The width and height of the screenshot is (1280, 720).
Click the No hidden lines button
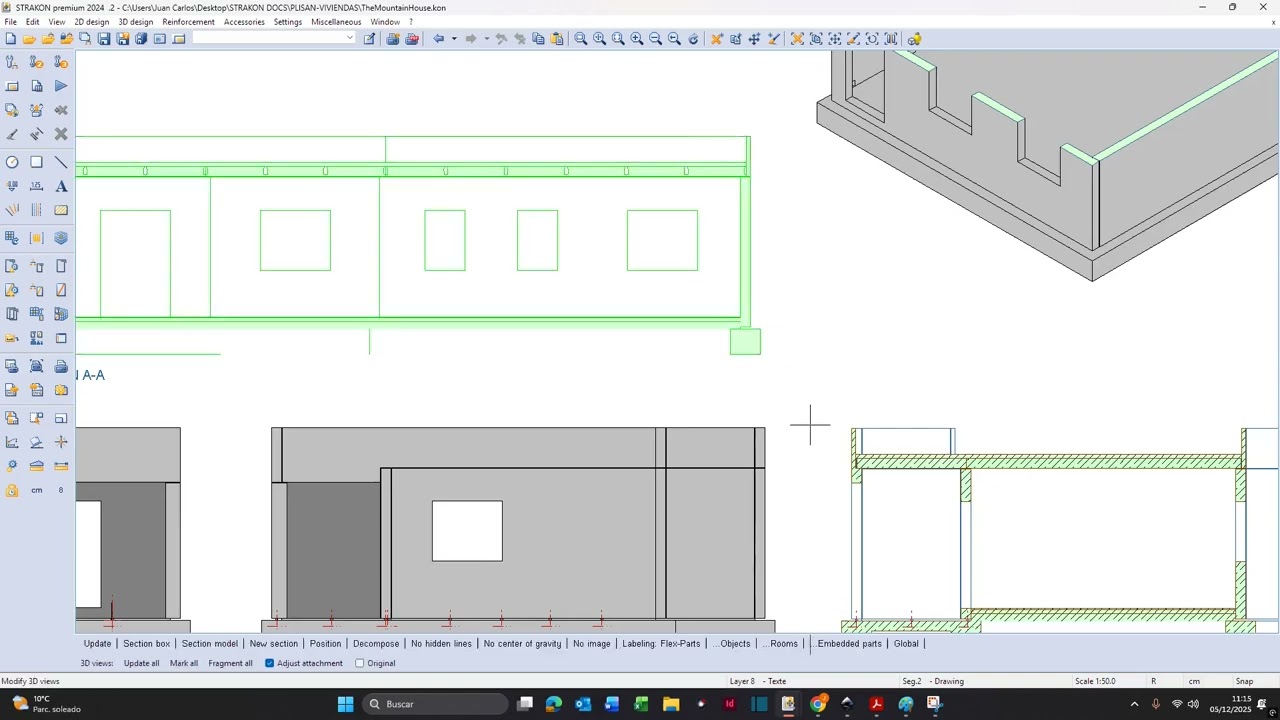point(441,644)
